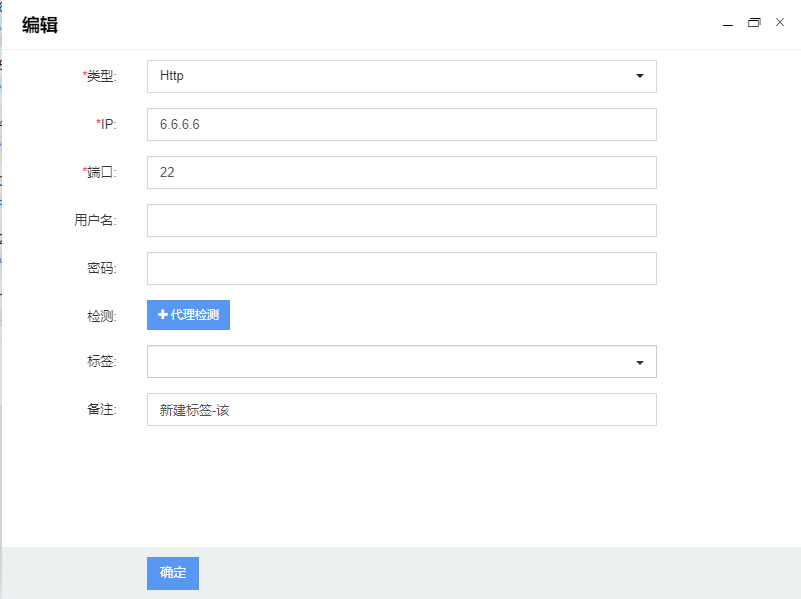Select the empty 密码 input box
Screen dimensions: 801x599
pyautogui.click(x=402, y=269)
